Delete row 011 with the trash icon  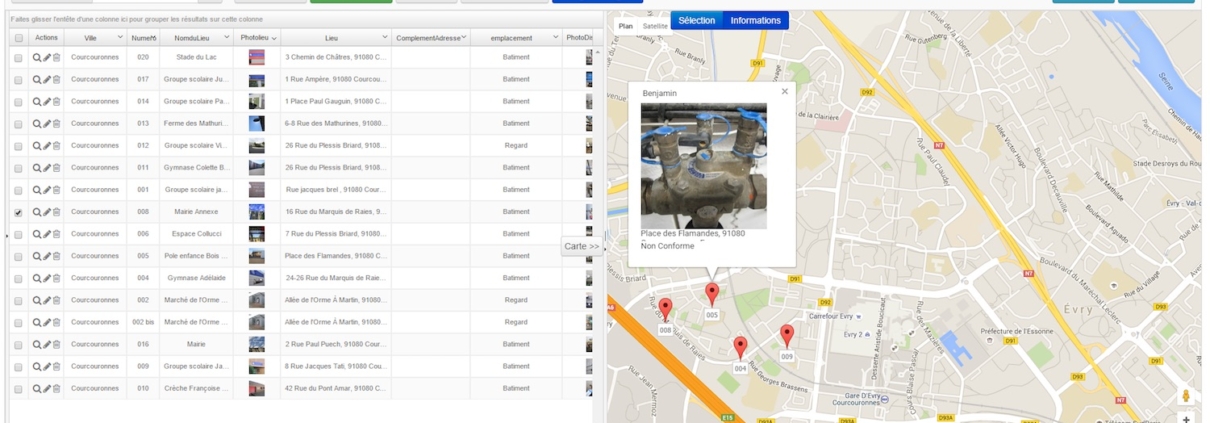tap(56, 168)
